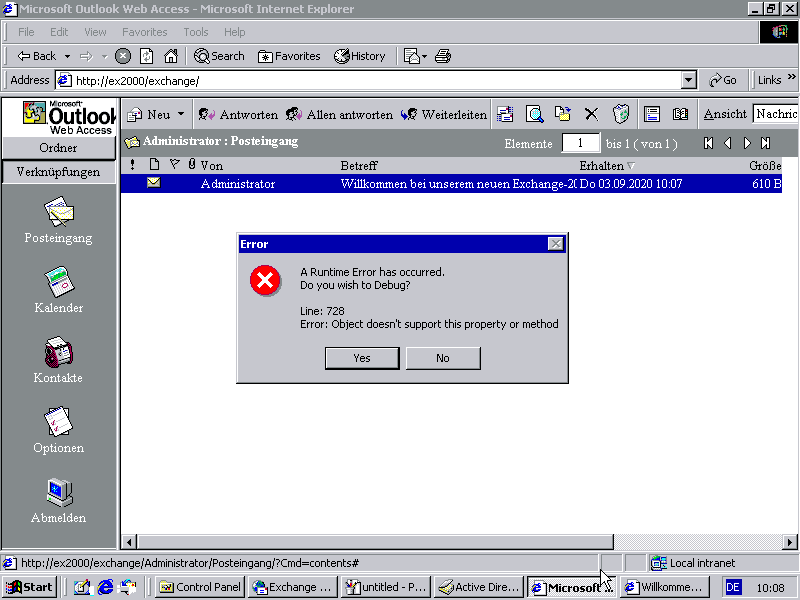This screenshot has width=800, height=600.
Task: Click the Print icon in IE toolbar
Action: (442, 56)
